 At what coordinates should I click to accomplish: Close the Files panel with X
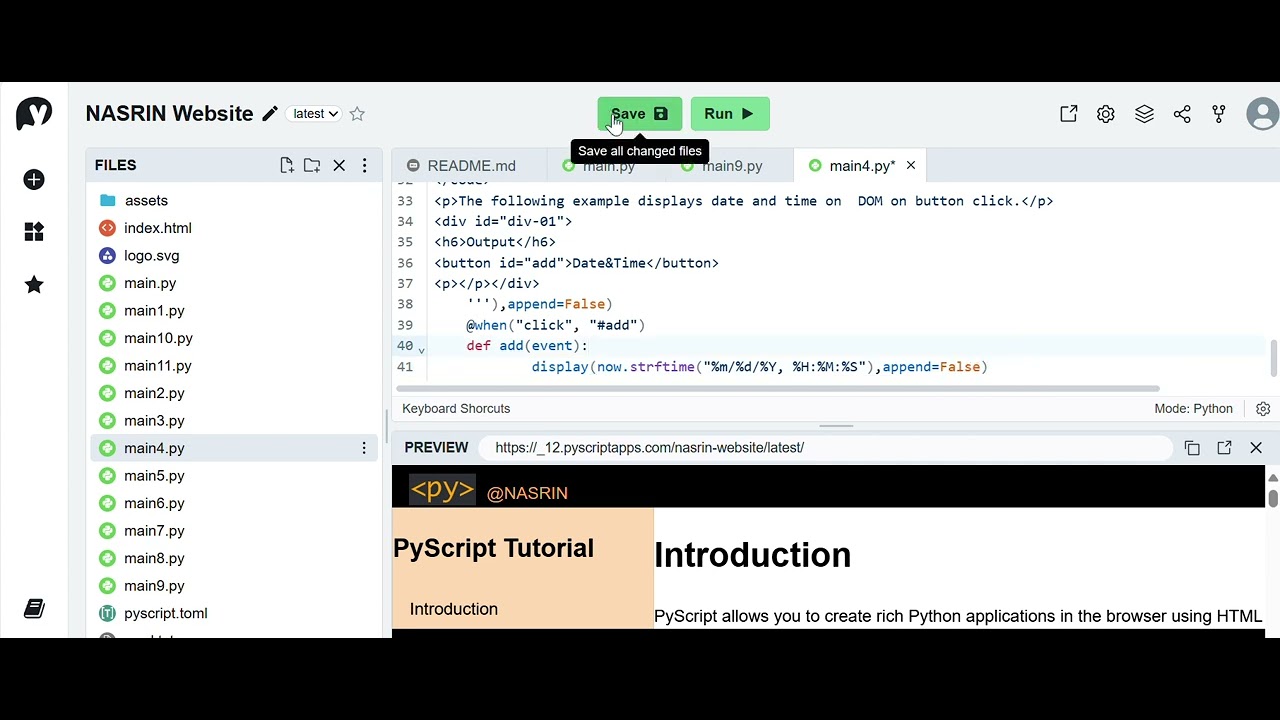click(x=339, y=165)
